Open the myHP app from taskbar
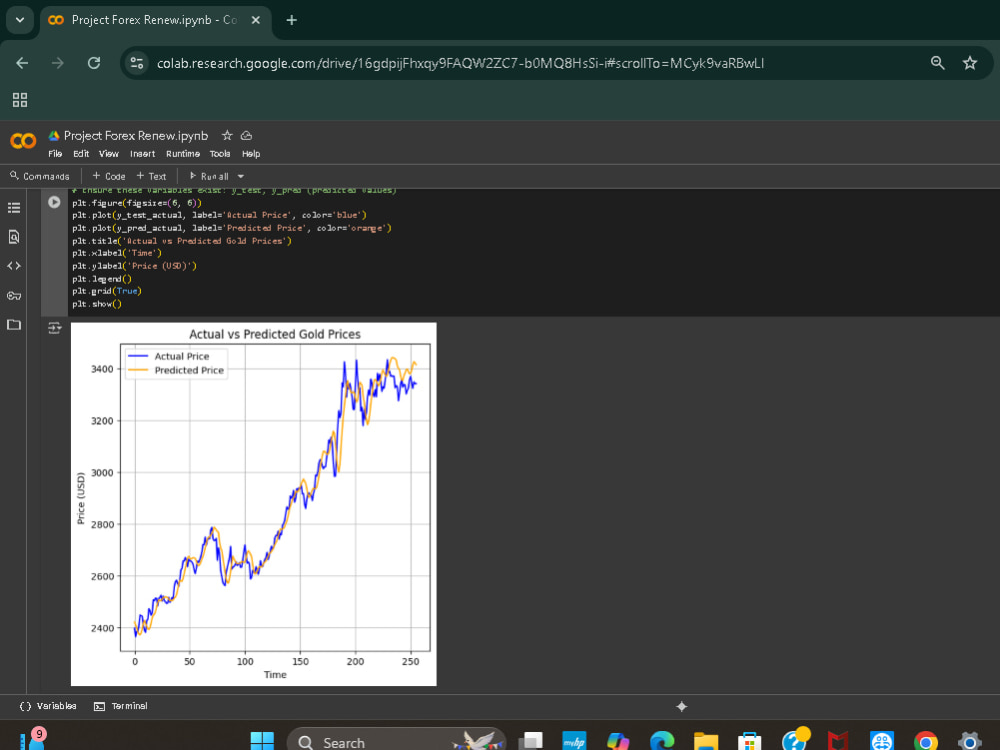 click(574, 742)
